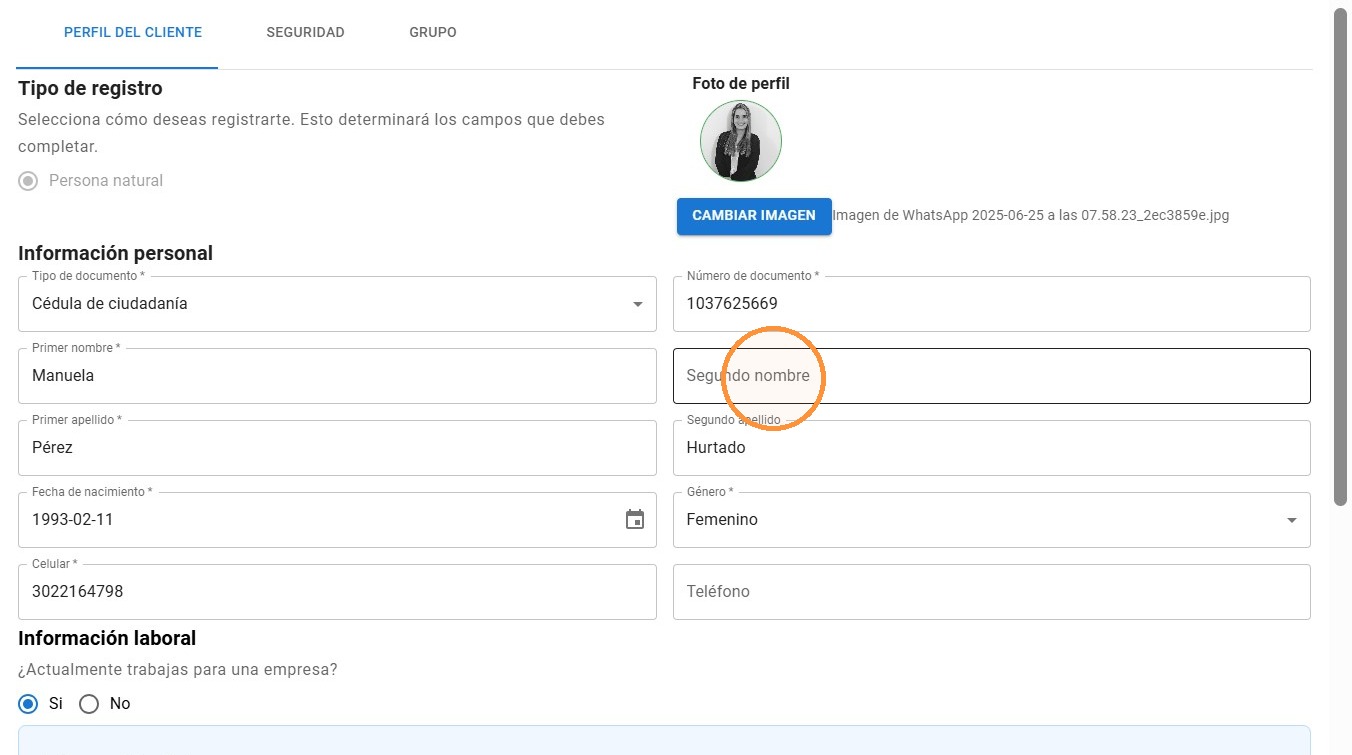Choose the No radio option
The image size is (1352, 755).
pos(89,704)
